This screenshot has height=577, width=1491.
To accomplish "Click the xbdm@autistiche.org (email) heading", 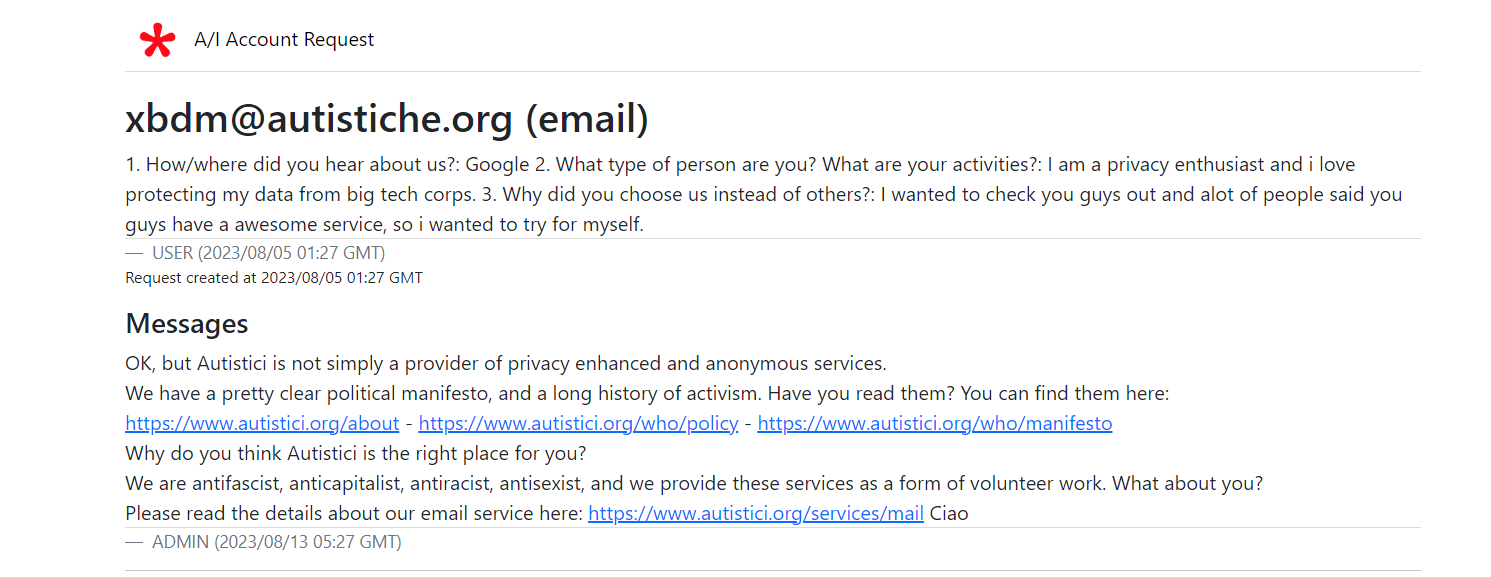I will (387, 119).
